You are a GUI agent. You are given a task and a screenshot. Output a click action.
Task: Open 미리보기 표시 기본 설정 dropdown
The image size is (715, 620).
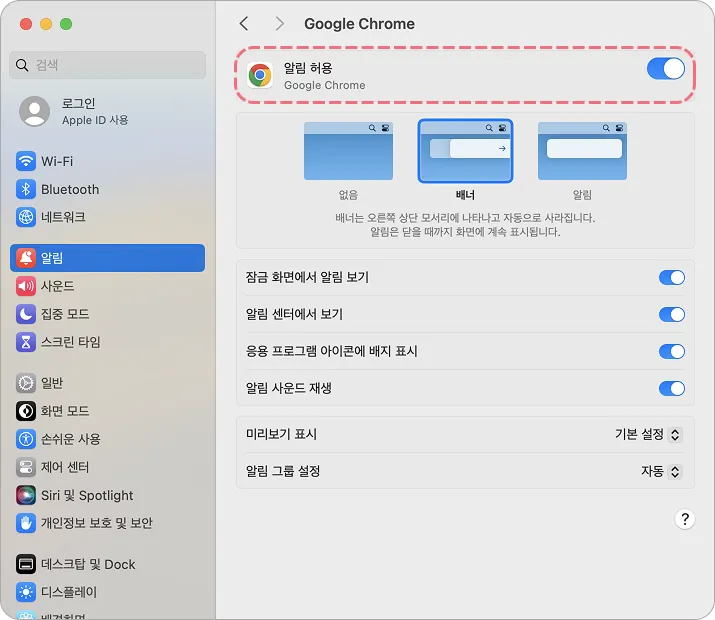pos(648,434)
